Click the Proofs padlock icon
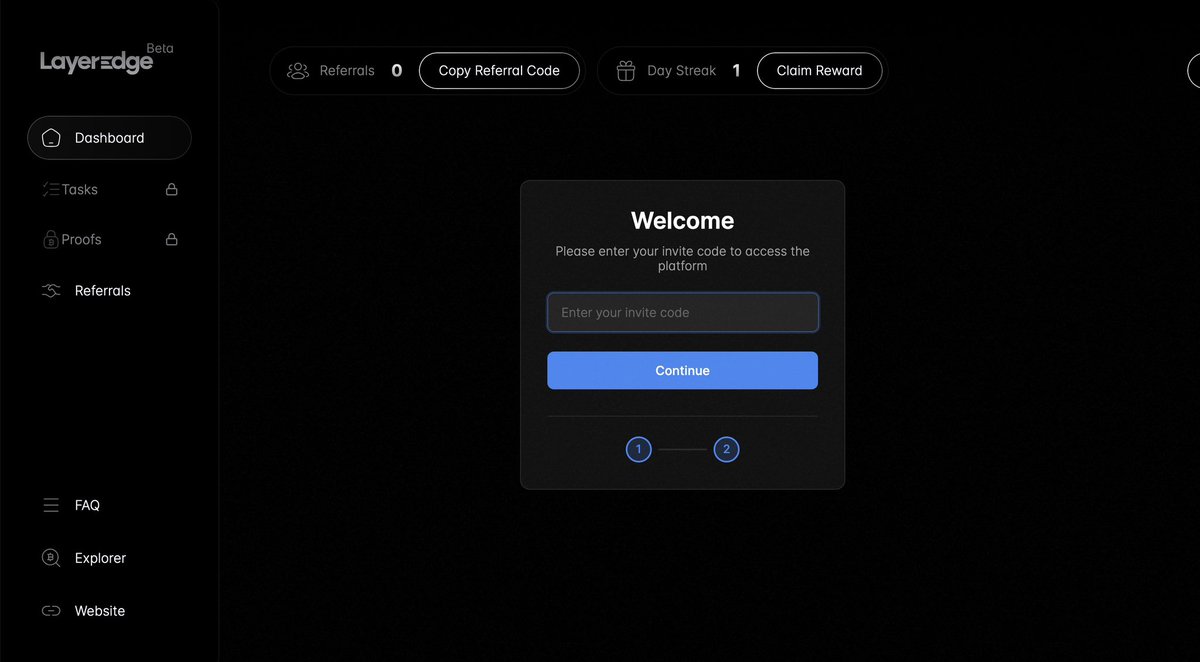Image resolution: width=1200 pixels, height=662 pixels. tap(171, 239)
